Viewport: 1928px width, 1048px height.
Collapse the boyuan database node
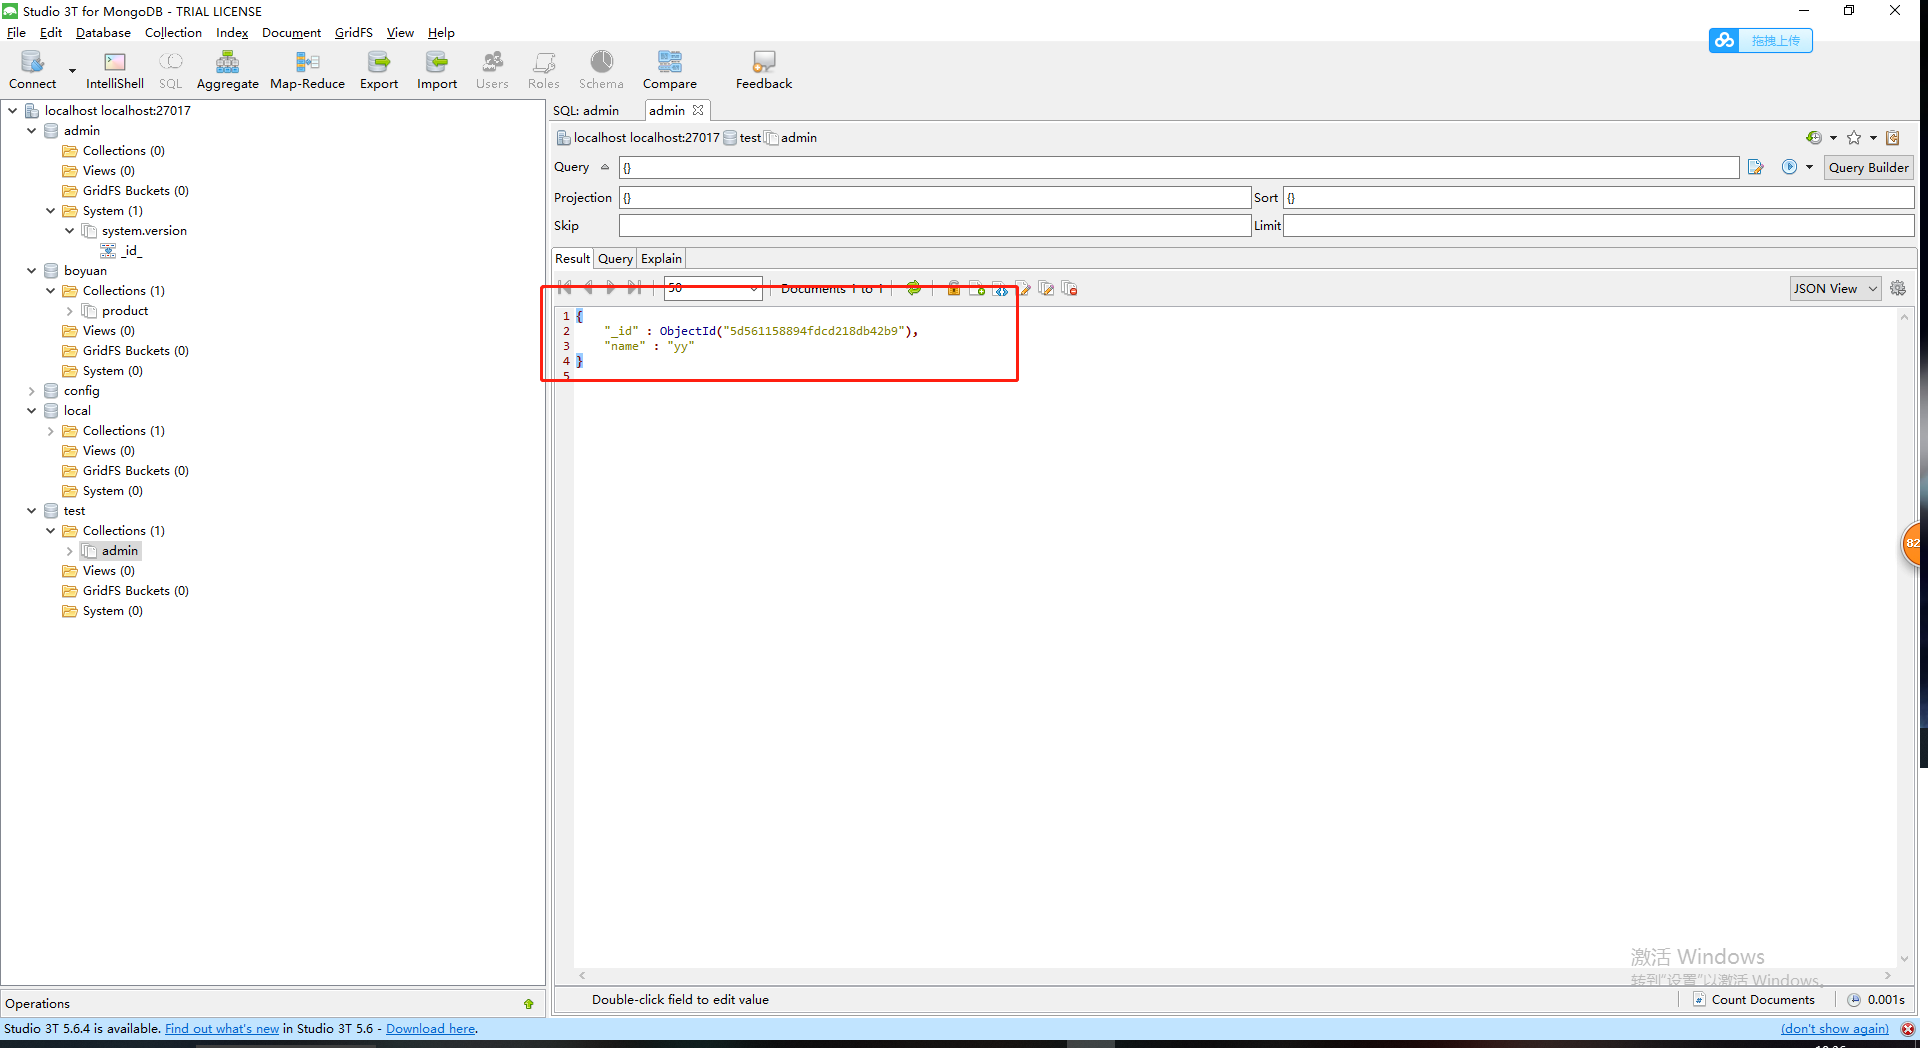[x=31, y=270]
